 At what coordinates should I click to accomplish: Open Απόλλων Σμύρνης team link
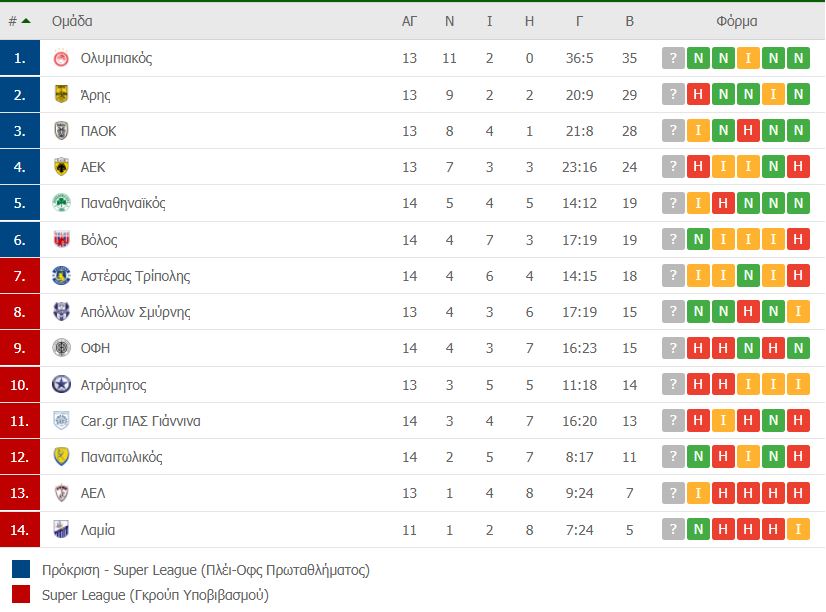(135, 312)
